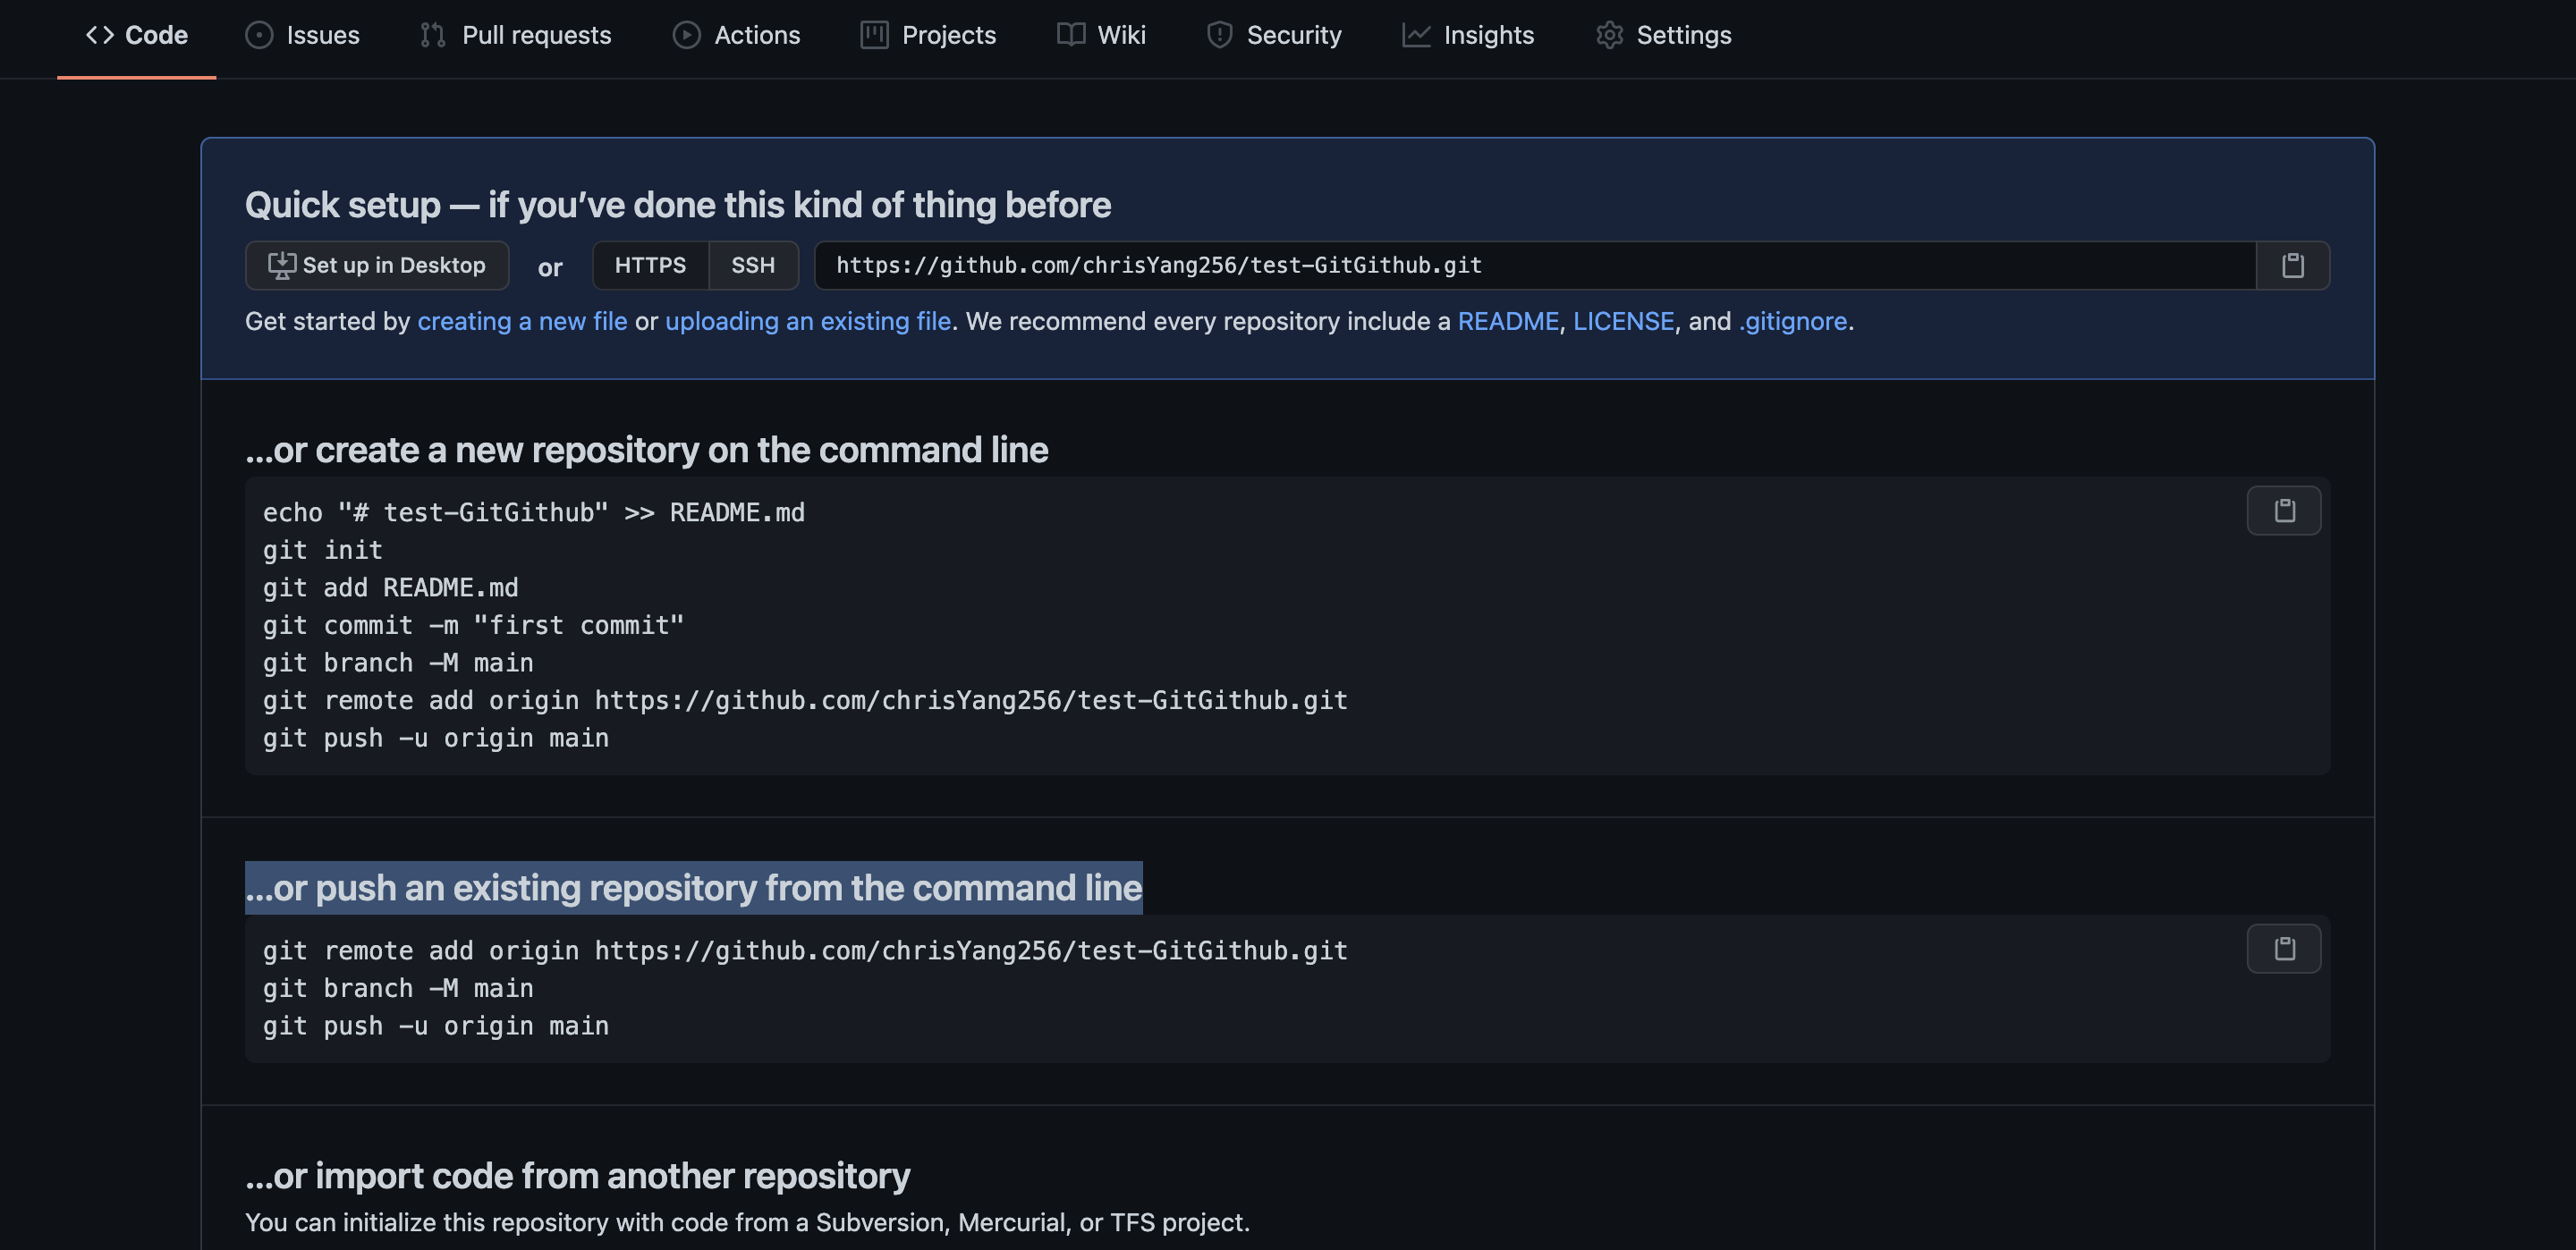Open the Insights tab
The width and height of the screenshot is (2576, 1250).
point(1468,35)
